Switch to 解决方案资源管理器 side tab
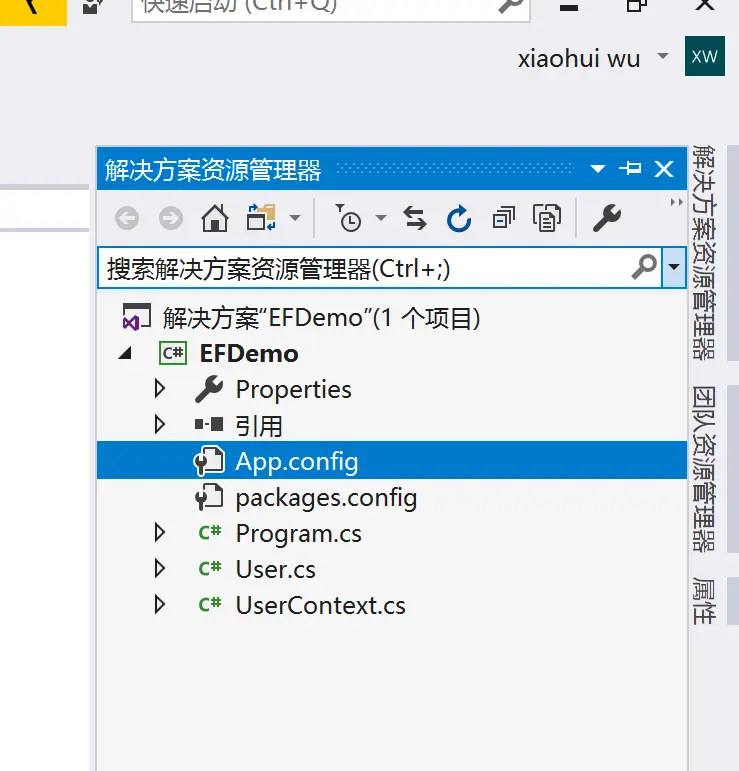 704,252
